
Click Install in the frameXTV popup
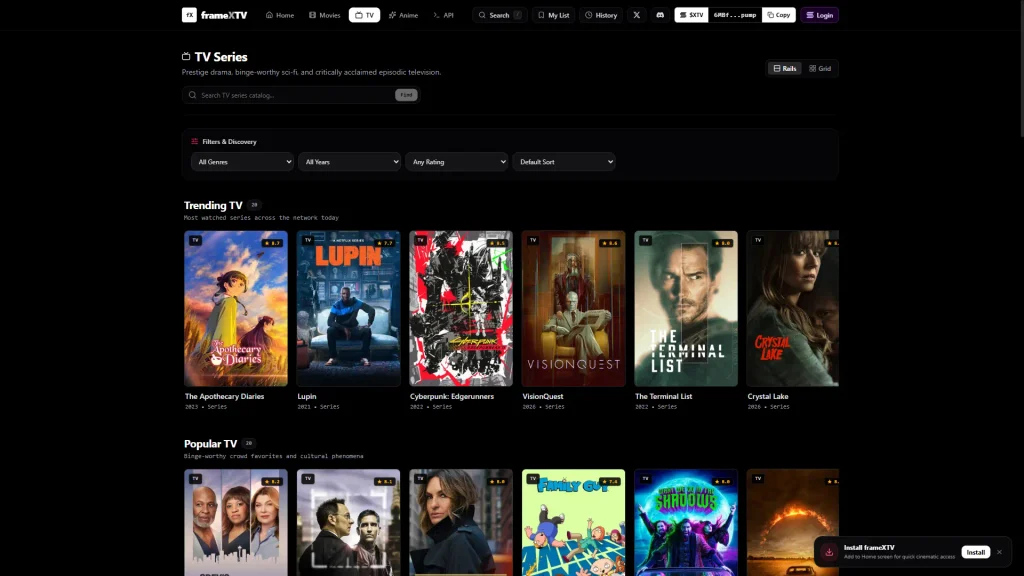976,552
